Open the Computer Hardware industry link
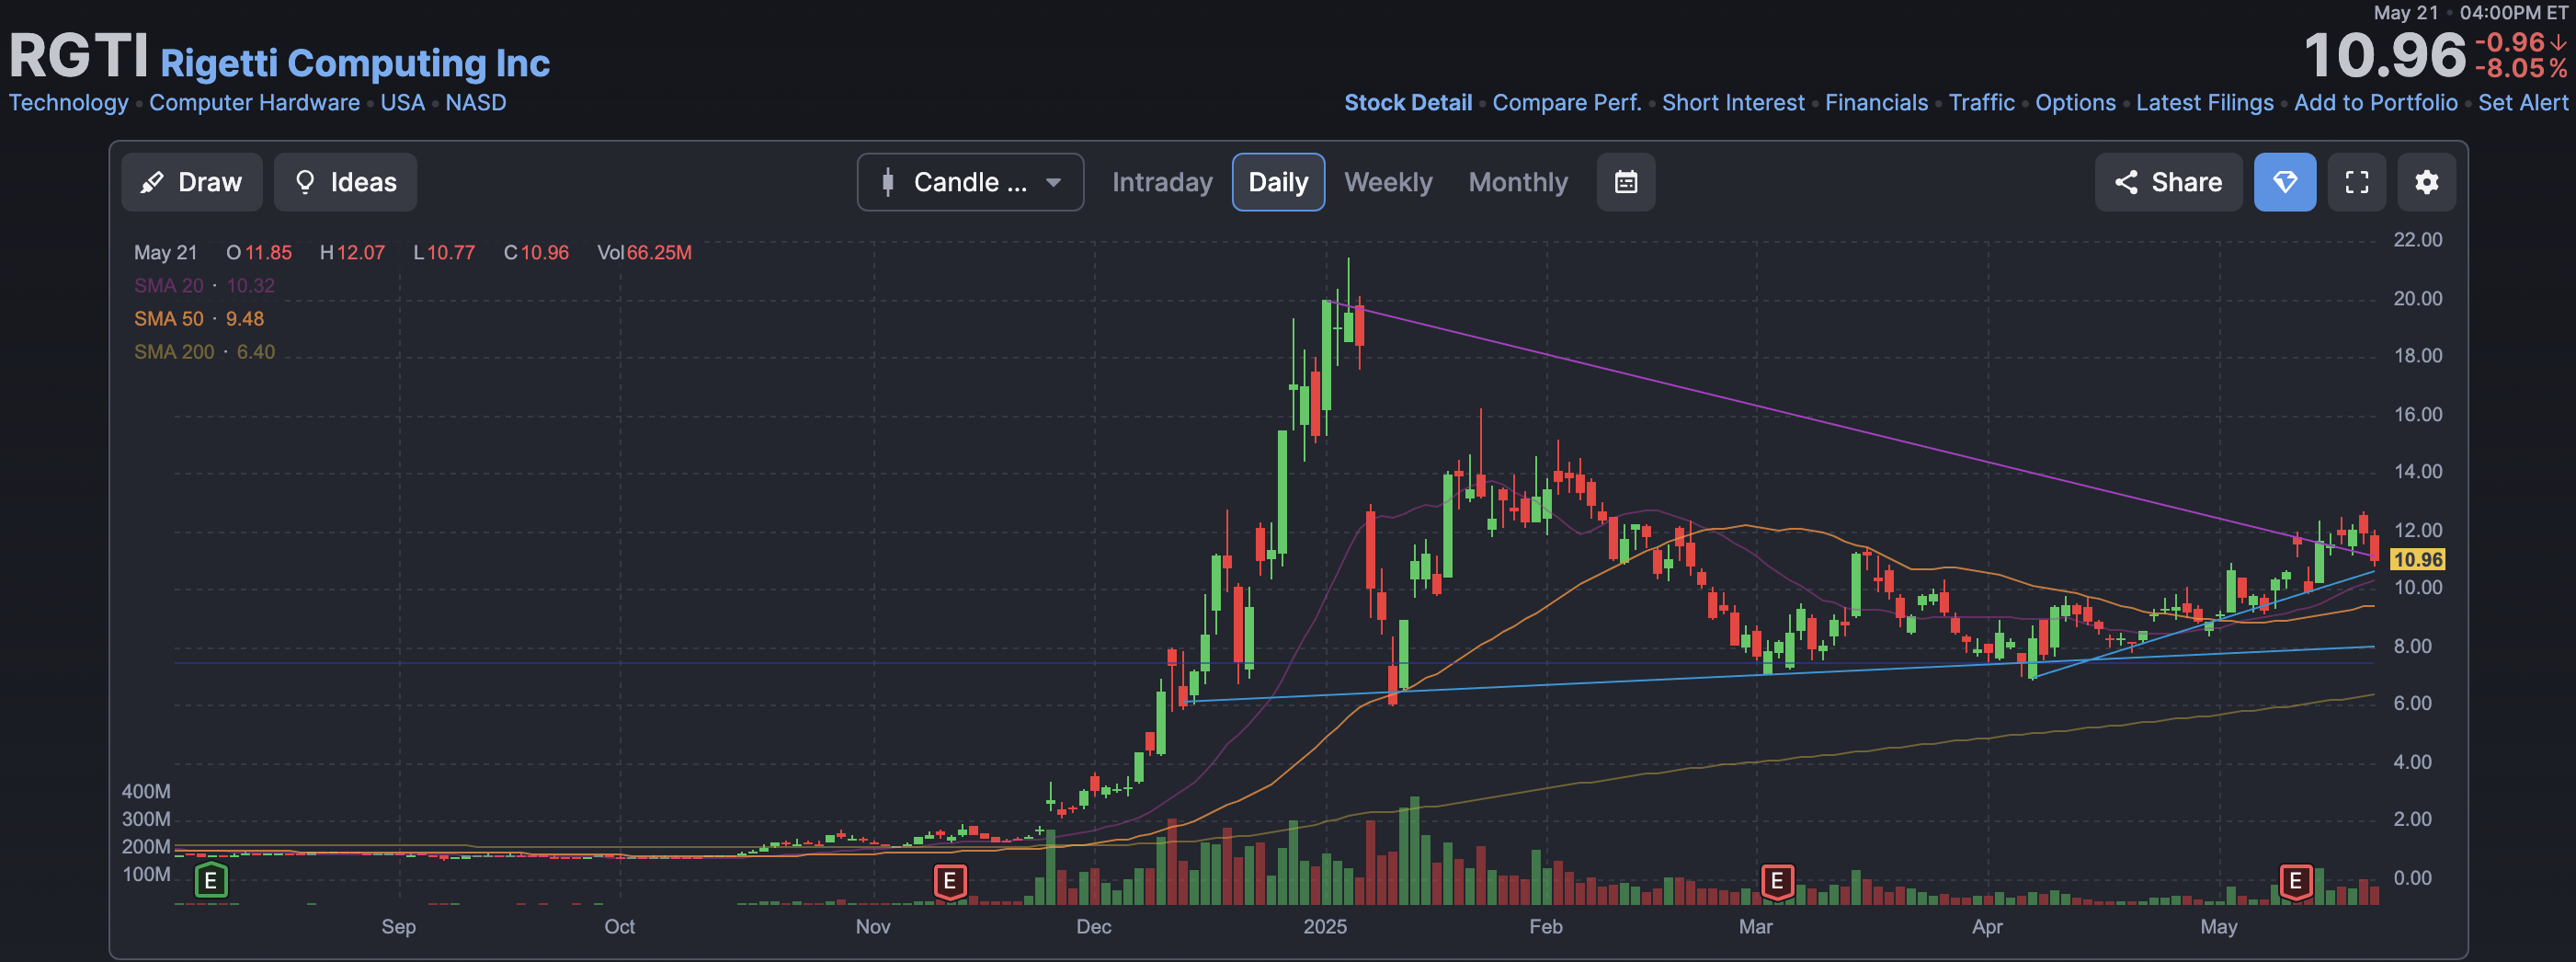This screenshot has width=2576, height=962. tap(254, 103)
